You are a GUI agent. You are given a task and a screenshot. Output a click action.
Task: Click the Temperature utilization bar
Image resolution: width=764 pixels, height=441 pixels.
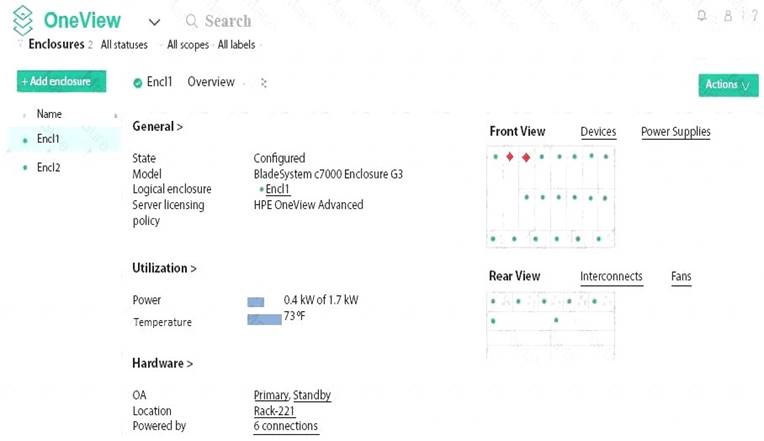click(265, 320)
